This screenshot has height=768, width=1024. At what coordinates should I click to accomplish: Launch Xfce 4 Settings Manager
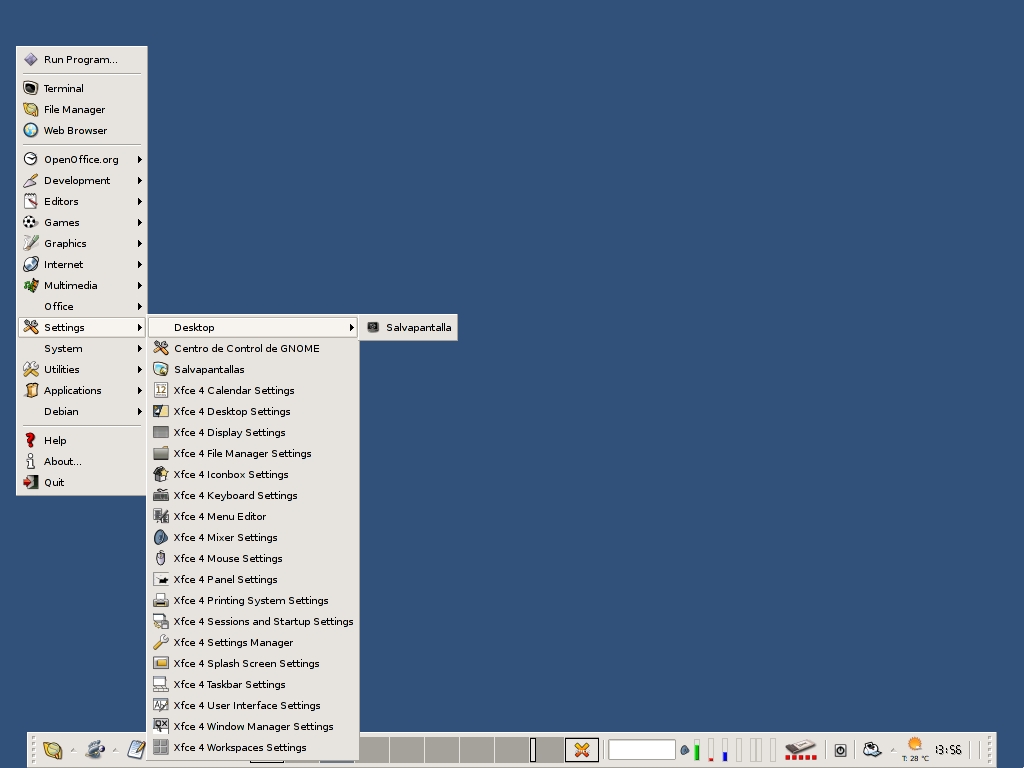coord(253,642)
